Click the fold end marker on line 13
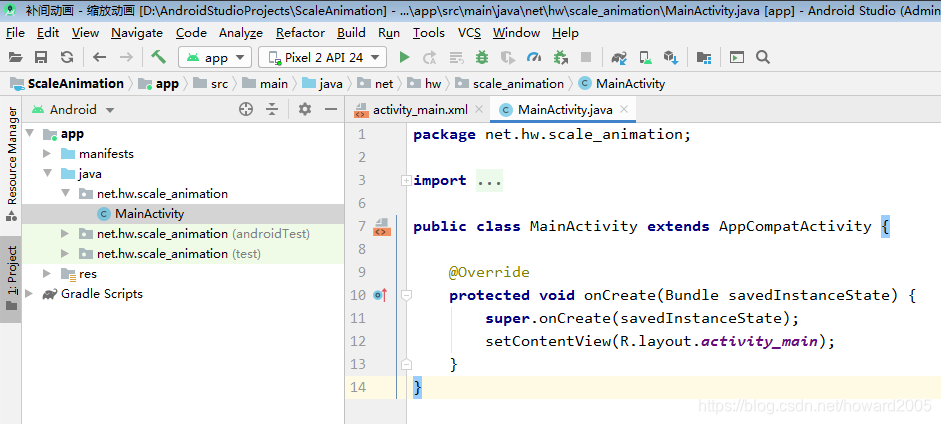 (406, 364)
